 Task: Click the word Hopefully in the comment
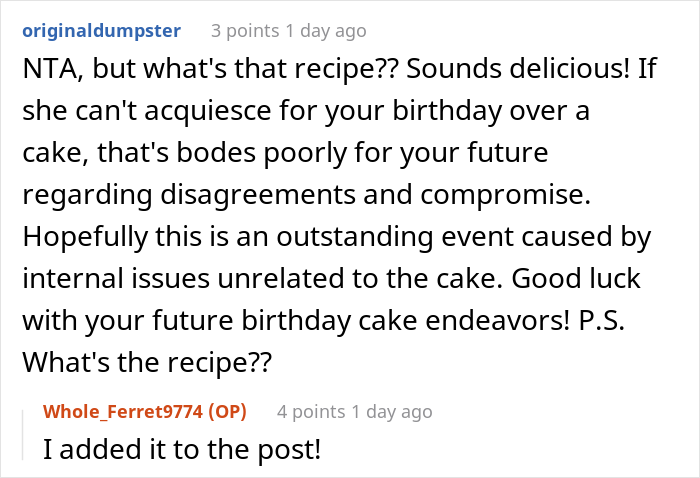click(85, 237)
